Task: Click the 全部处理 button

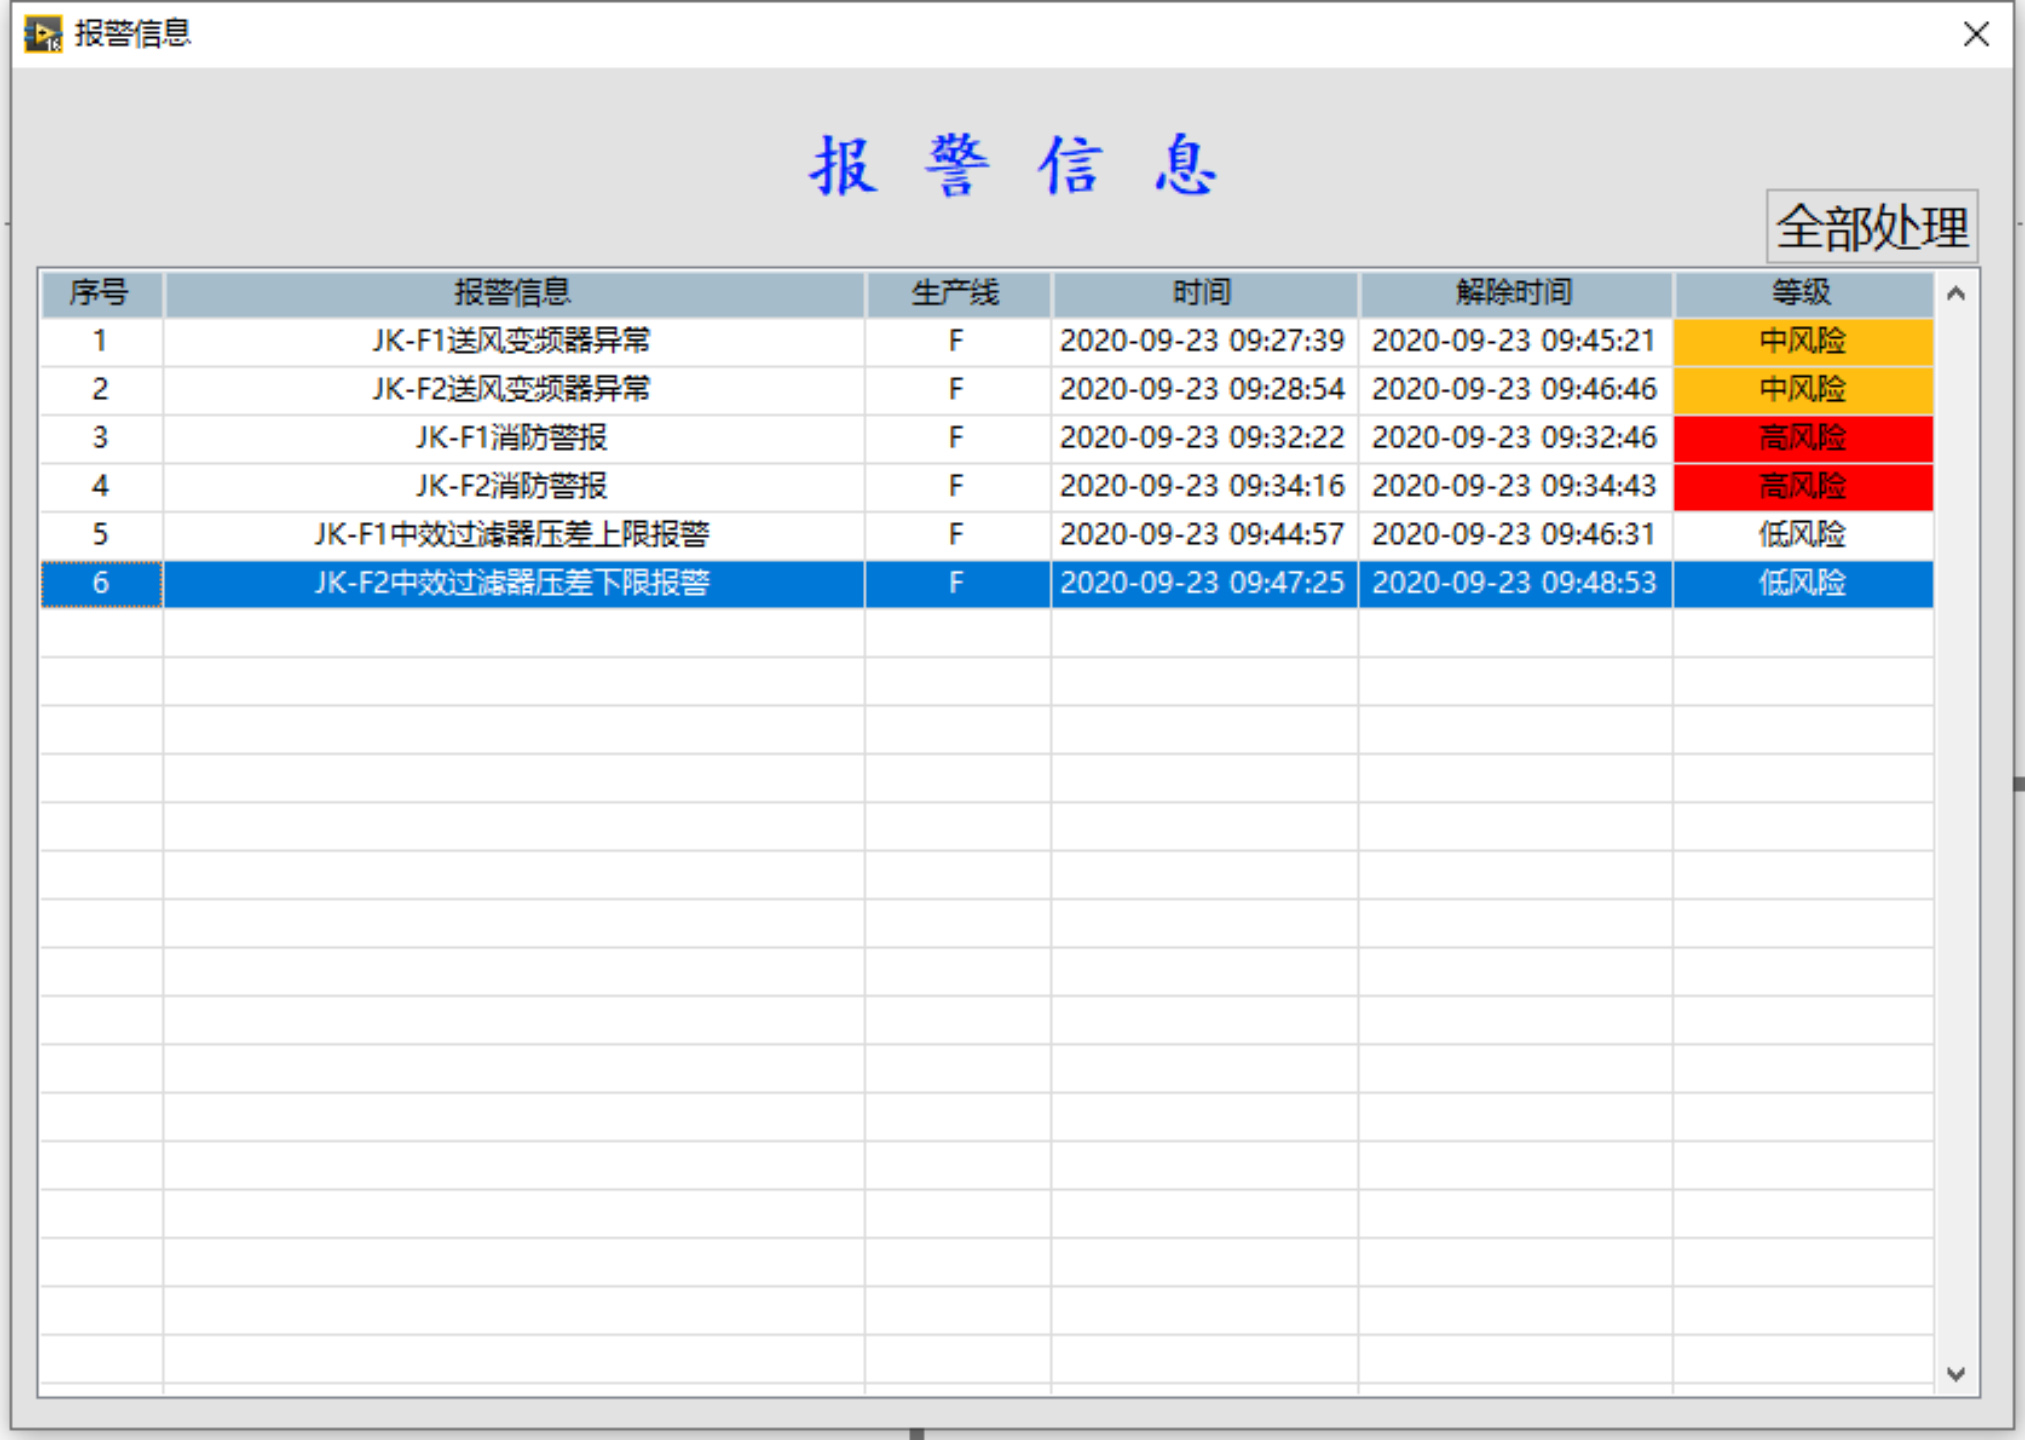Action: point(1872,227)
